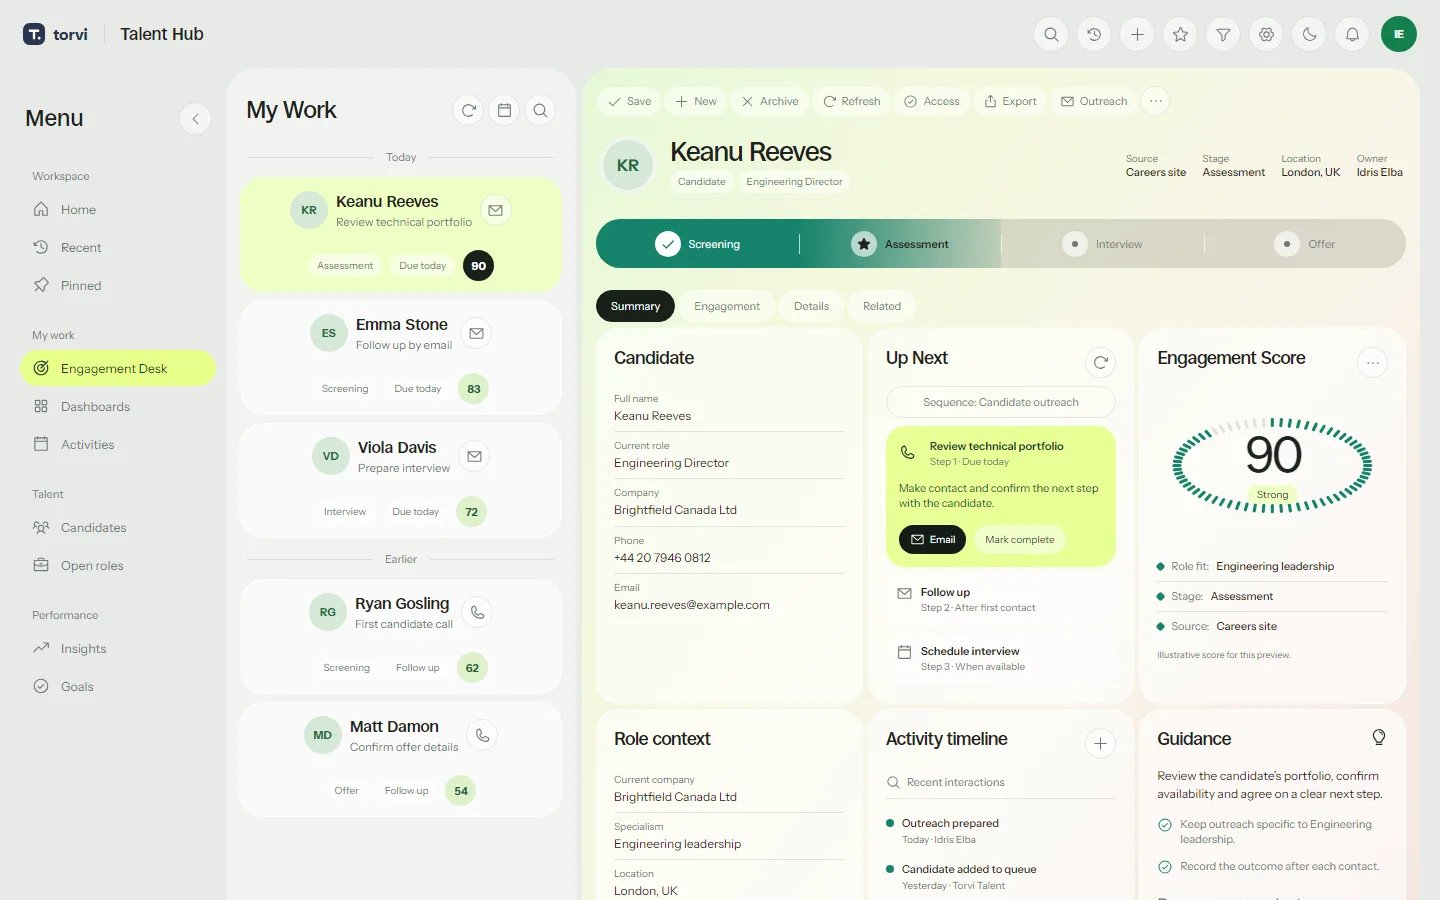Viewport: 1440px width, 900px height.
Task: Switch to the Details tab
Action: pos(811,306)
